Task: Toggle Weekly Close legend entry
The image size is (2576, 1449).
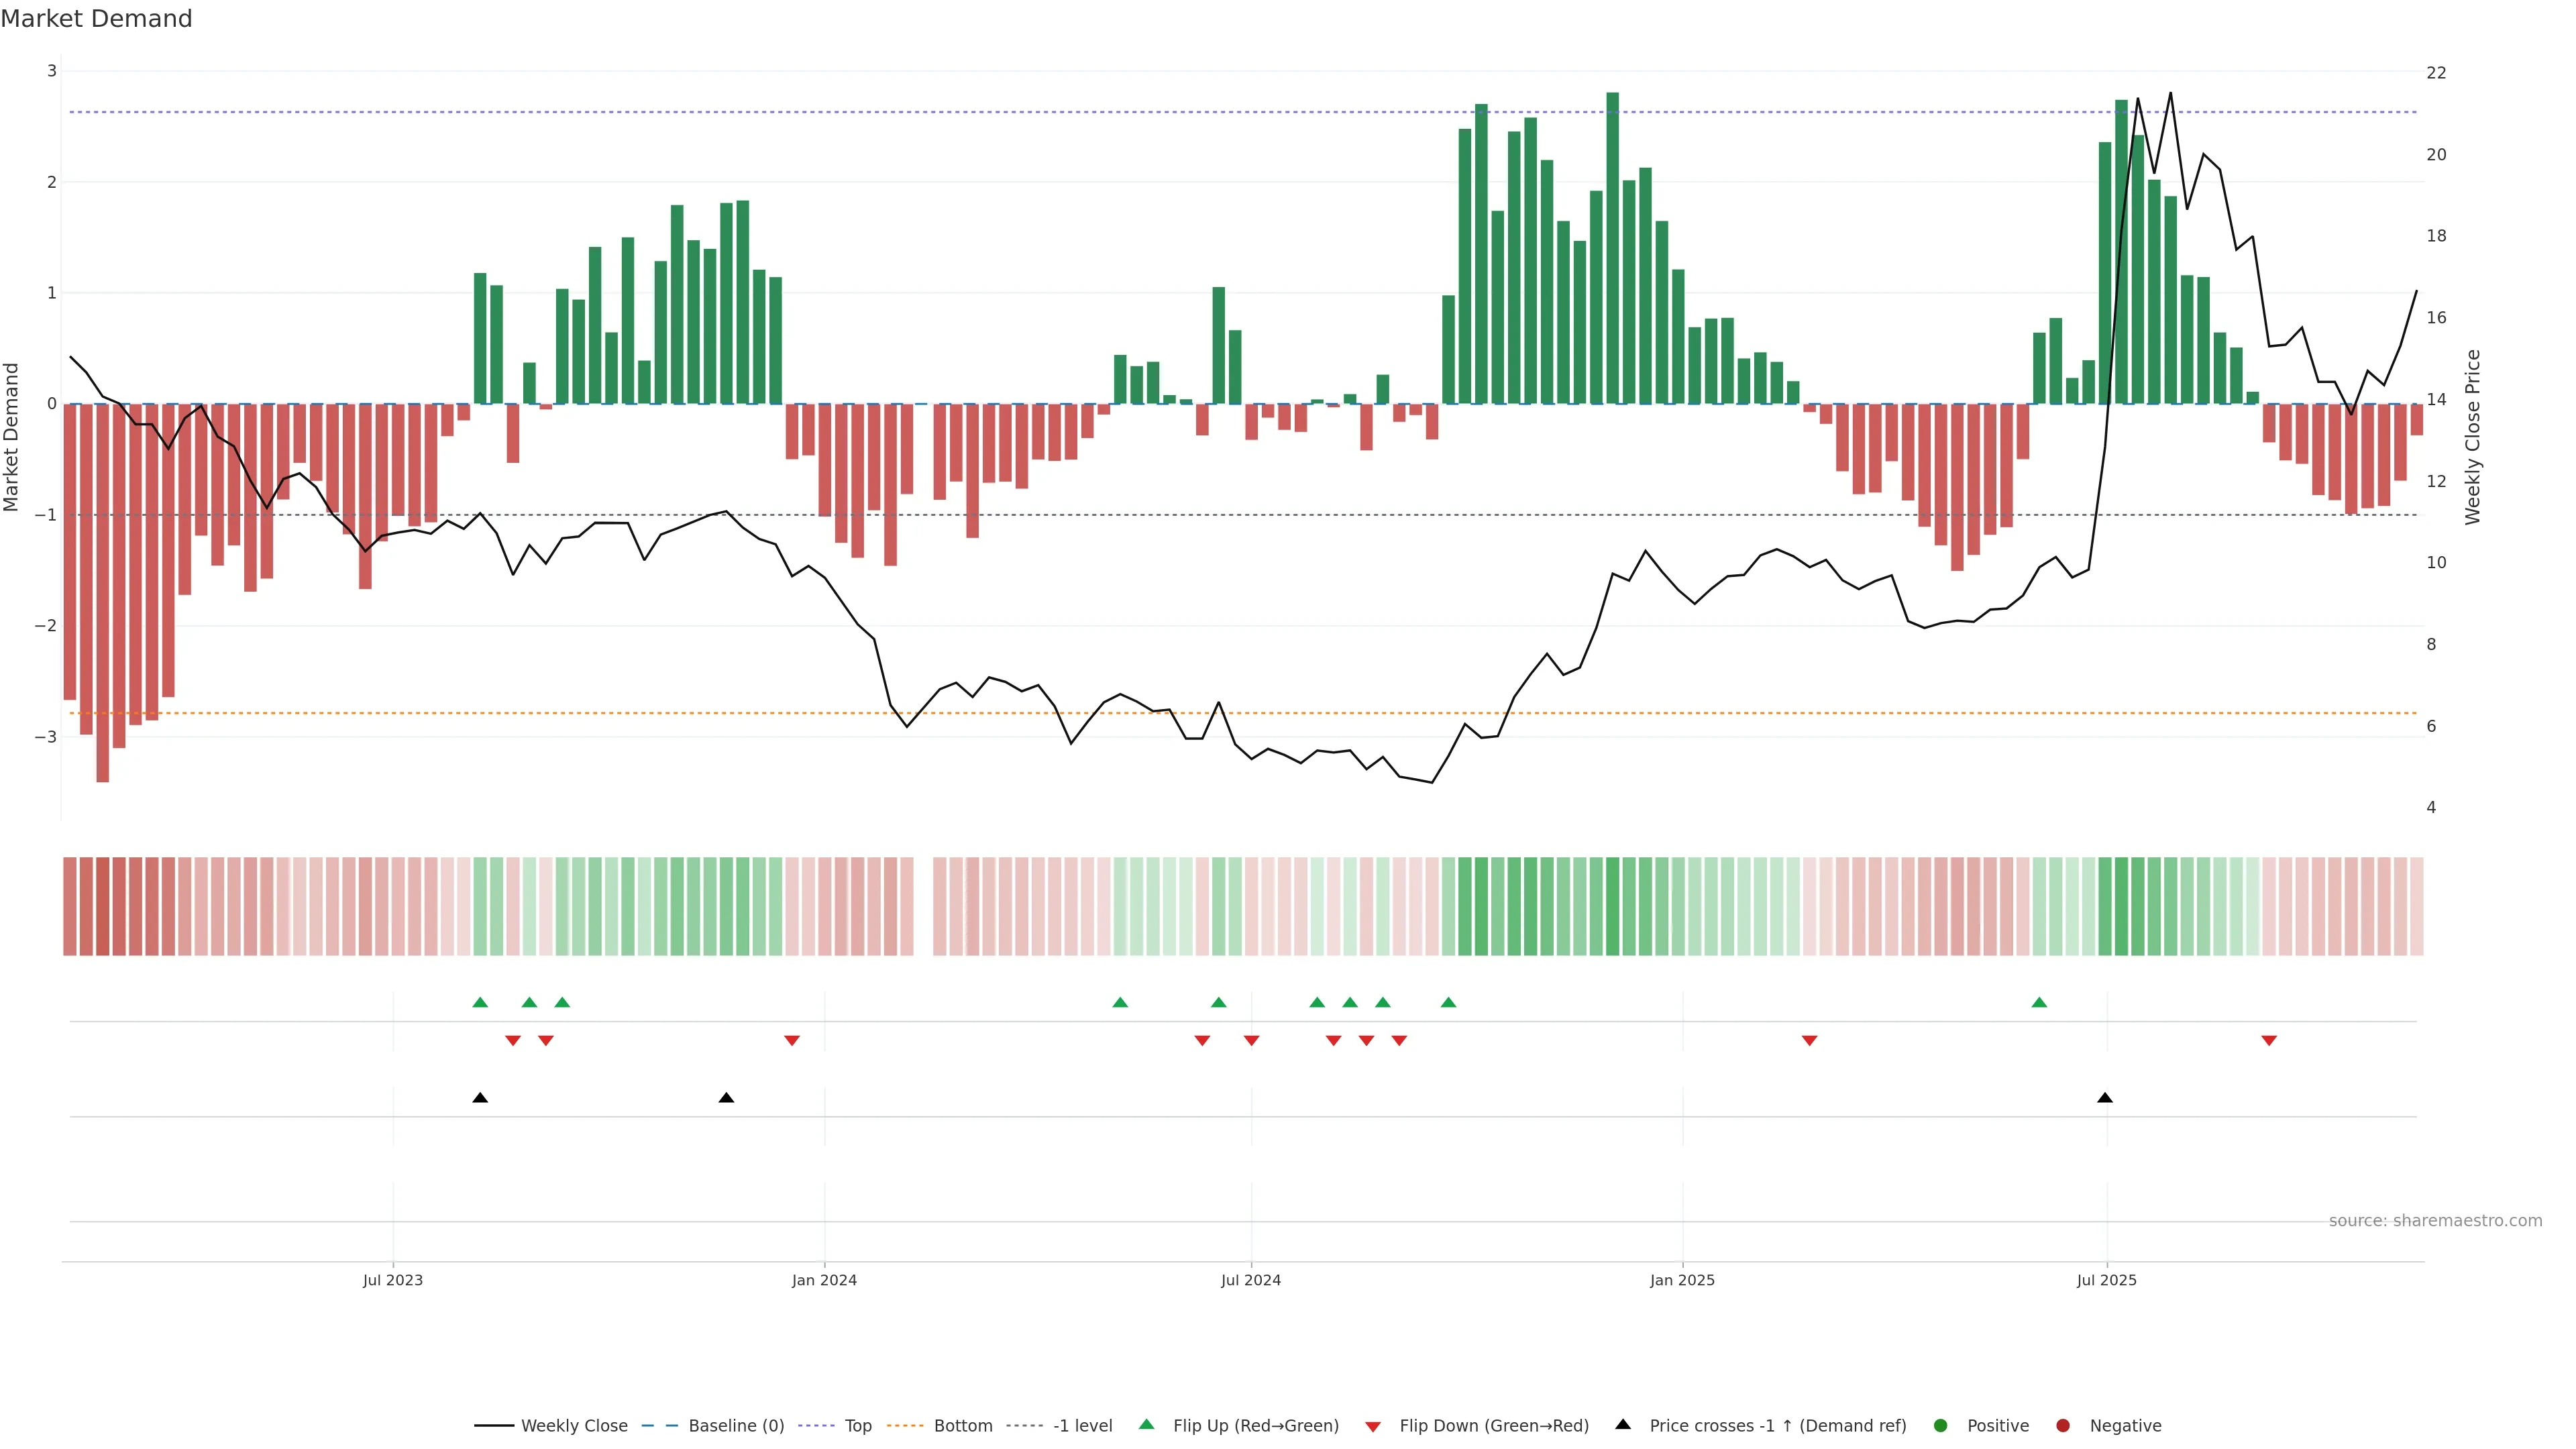Action: pyautogui.click(x=573, y=1425)
